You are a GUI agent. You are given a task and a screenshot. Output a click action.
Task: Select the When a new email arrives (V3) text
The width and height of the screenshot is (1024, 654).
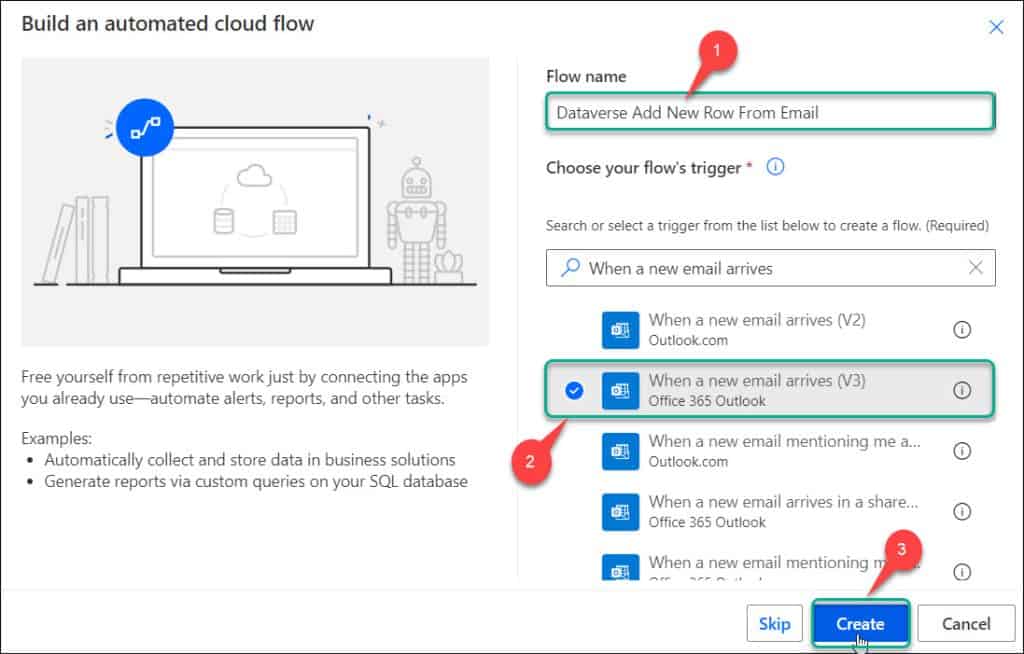757,381
